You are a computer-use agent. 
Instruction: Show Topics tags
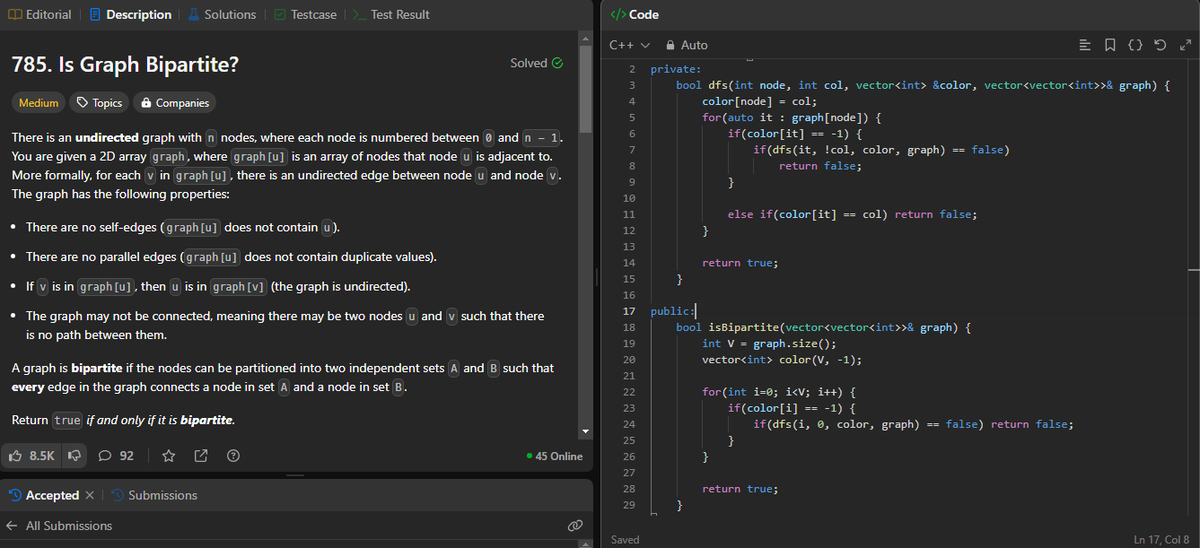point(99,103)
